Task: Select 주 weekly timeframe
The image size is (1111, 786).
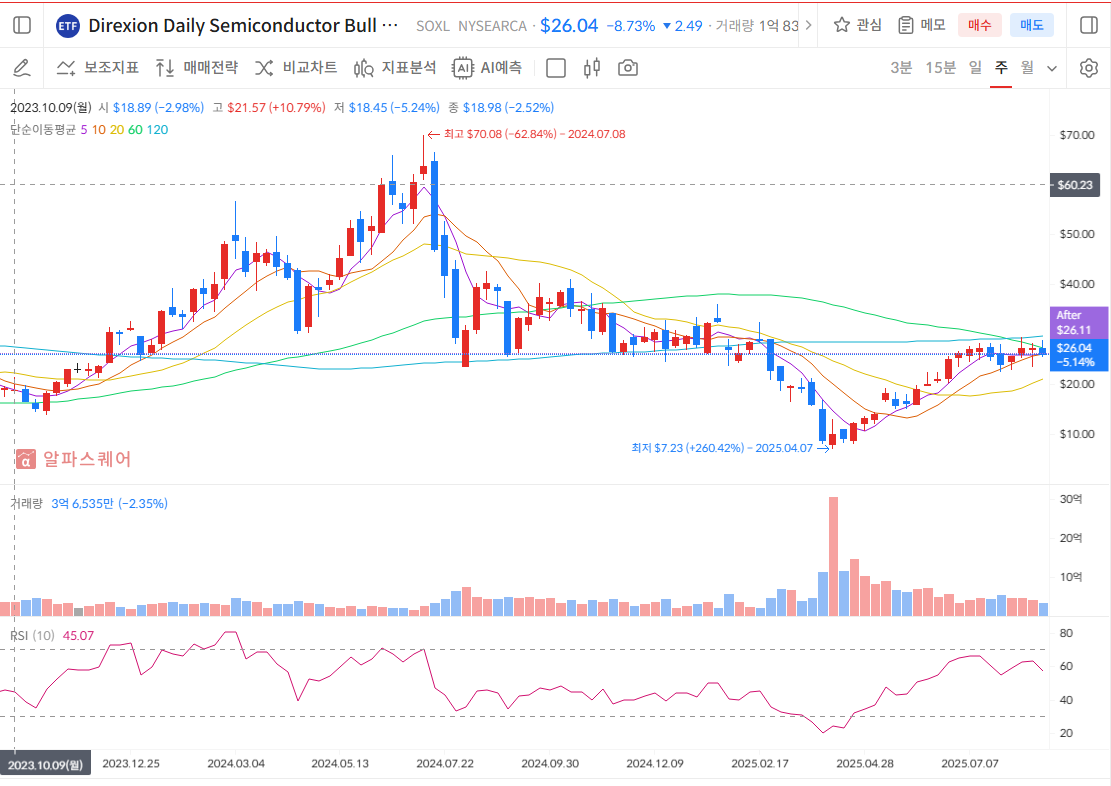Action: coord(1001,68)
